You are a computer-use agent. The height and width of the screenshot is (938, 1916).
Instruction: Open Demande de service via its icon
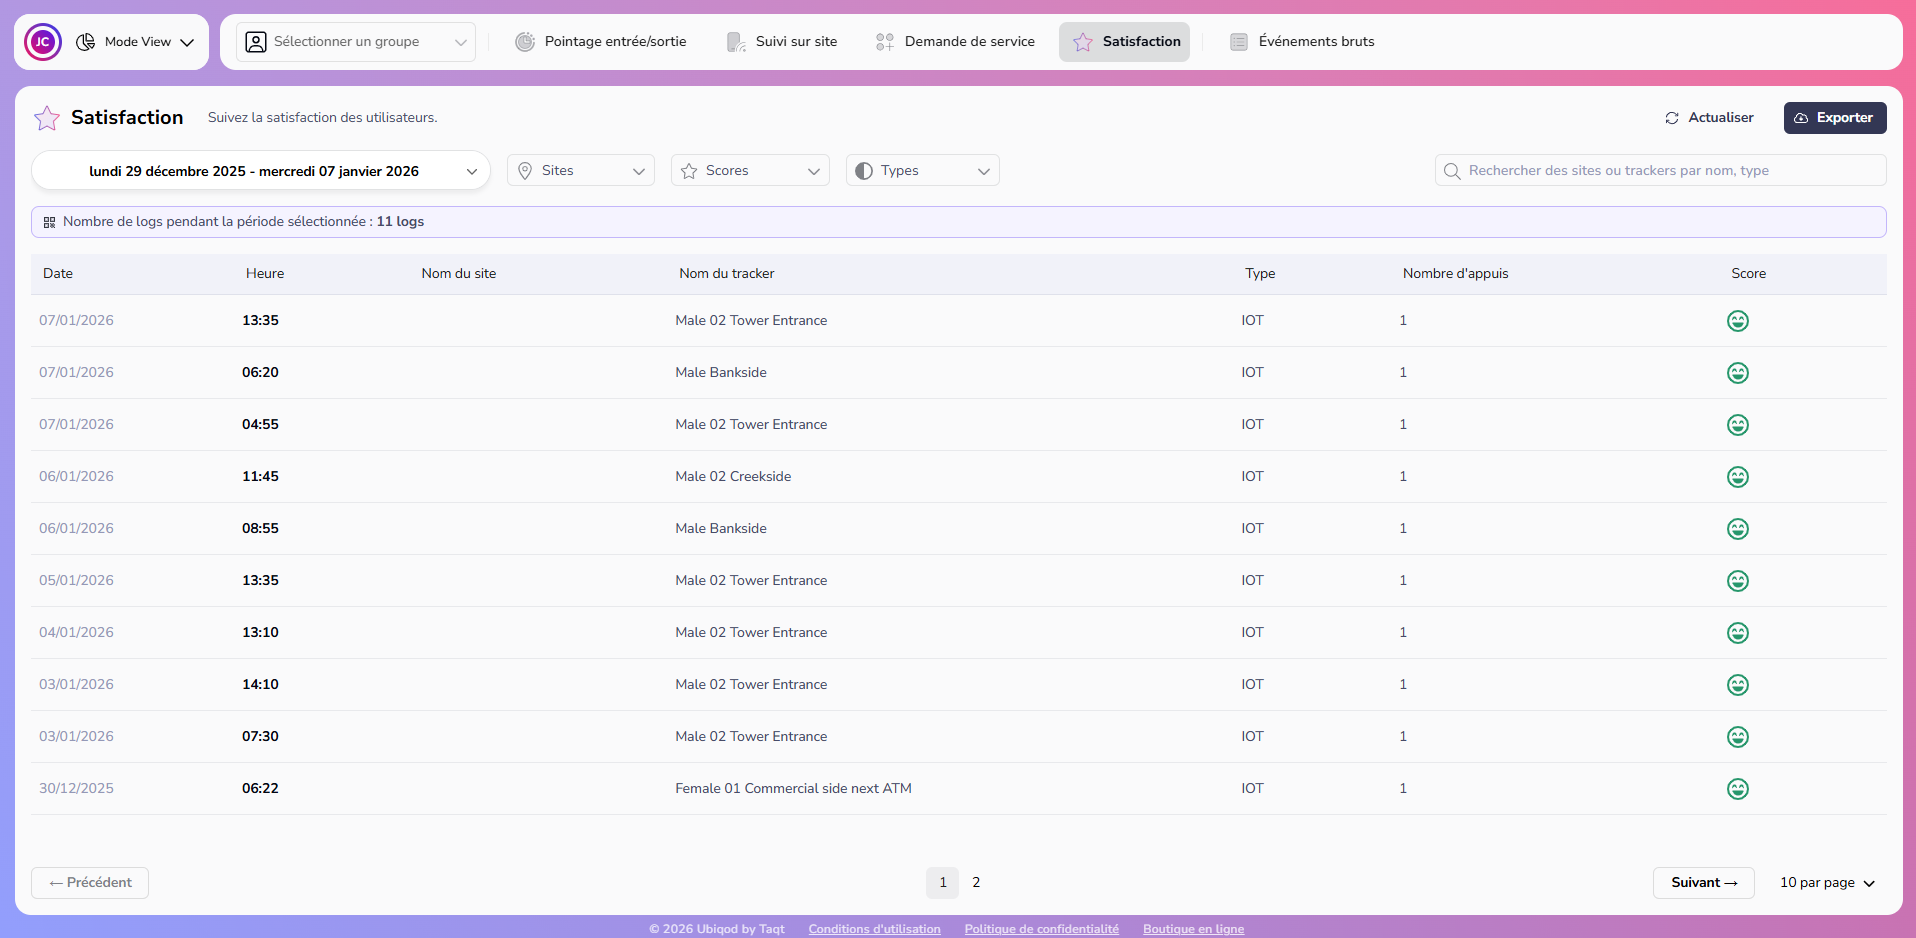pyautogui.click(x=884, y=41)
